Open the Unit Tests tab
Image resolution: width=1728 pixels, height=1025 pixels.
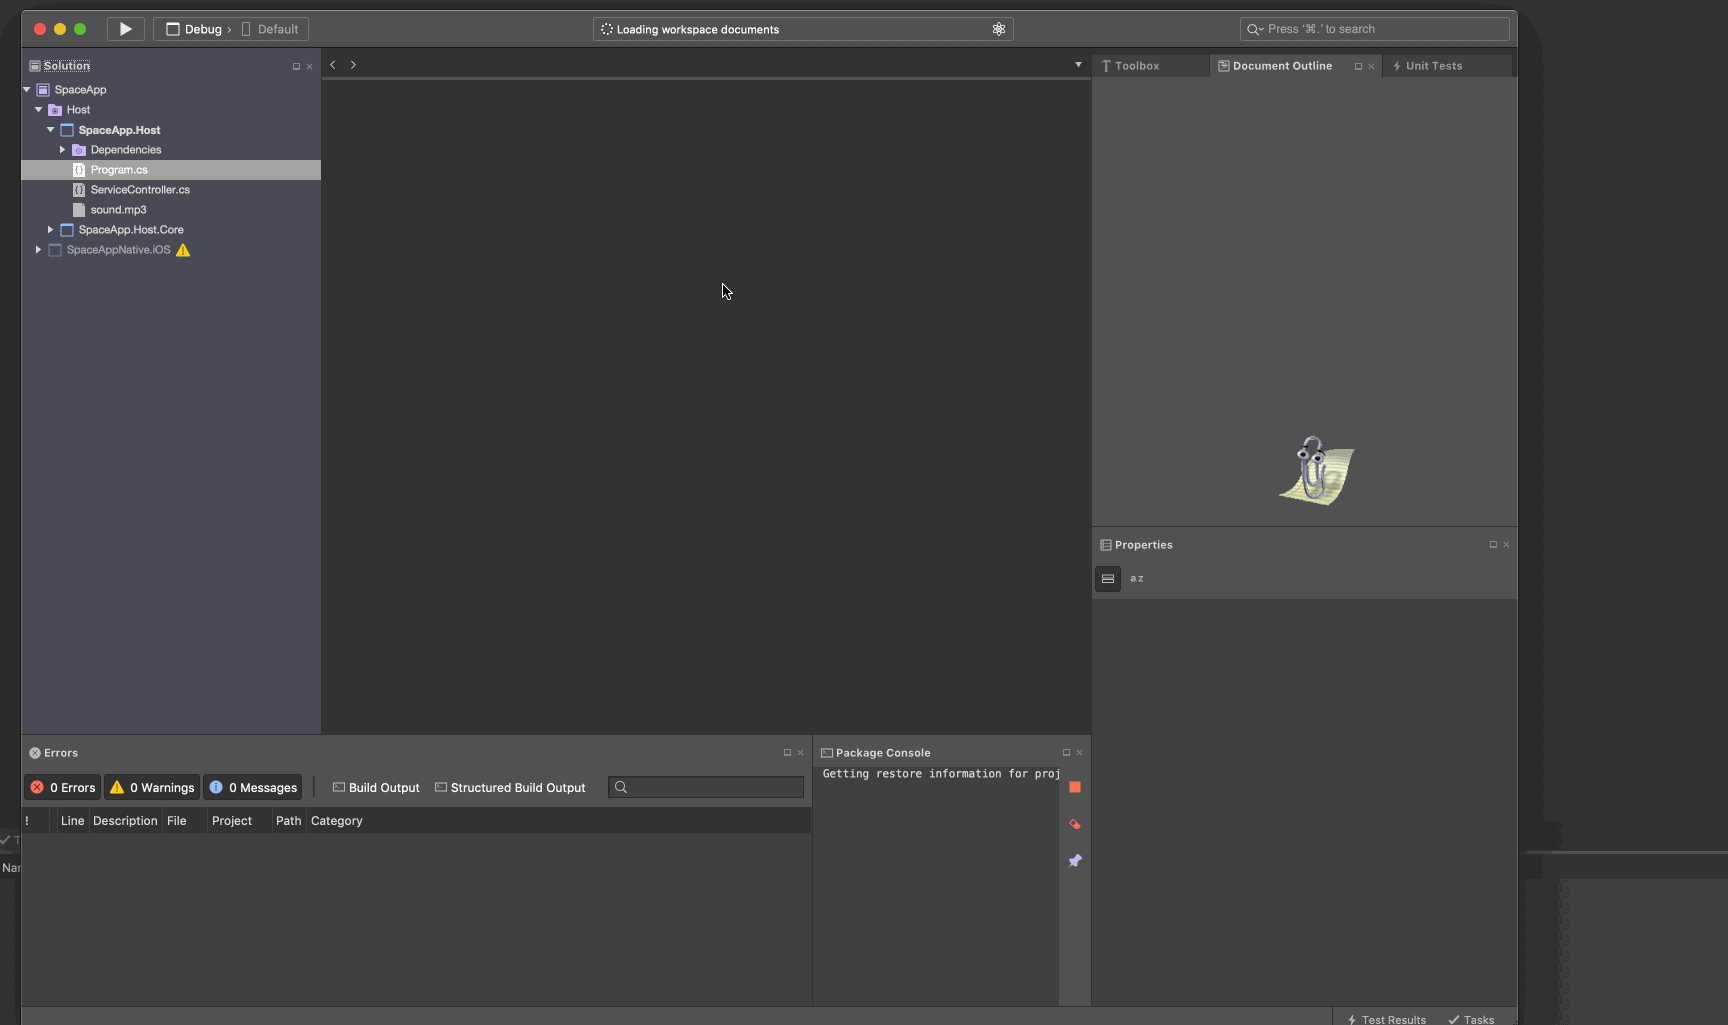(x=1434, y=65)
